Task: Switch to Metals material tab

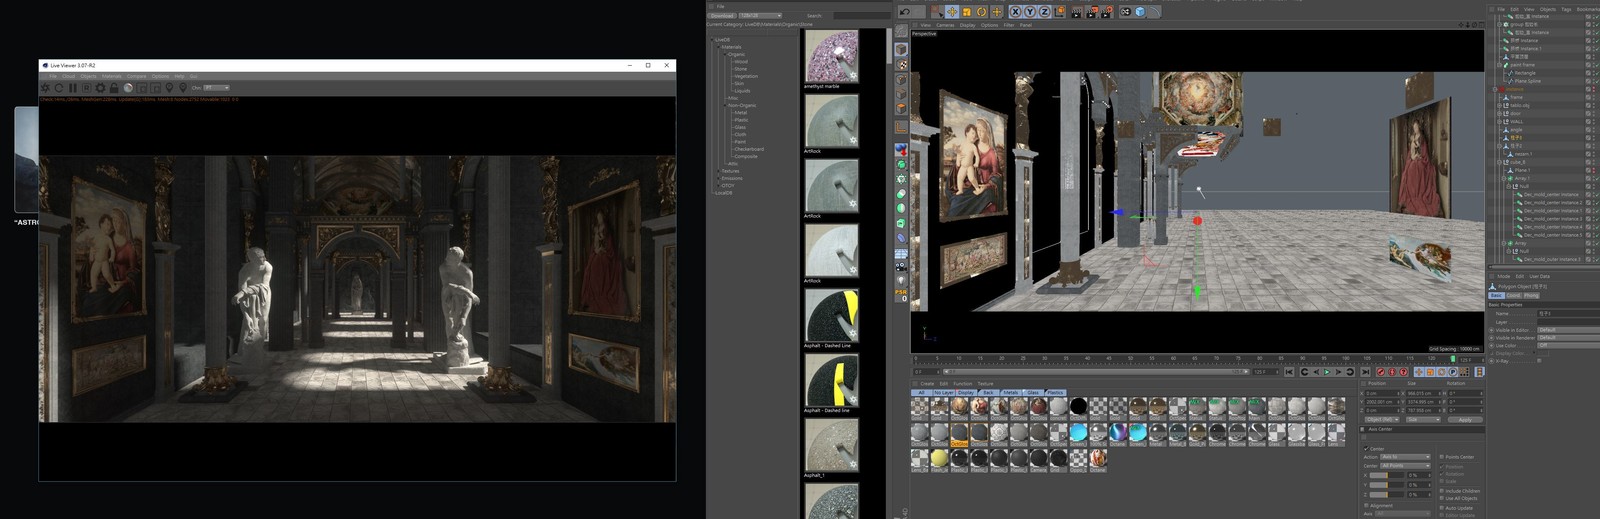Action: [1011, 393]
